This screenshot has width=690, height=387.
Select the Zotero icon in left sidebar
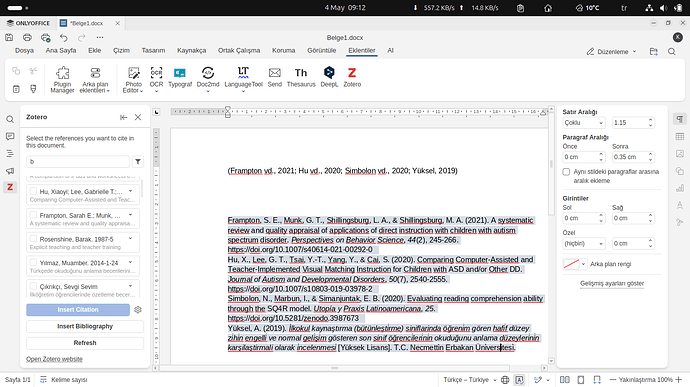(x=10, y=187)
